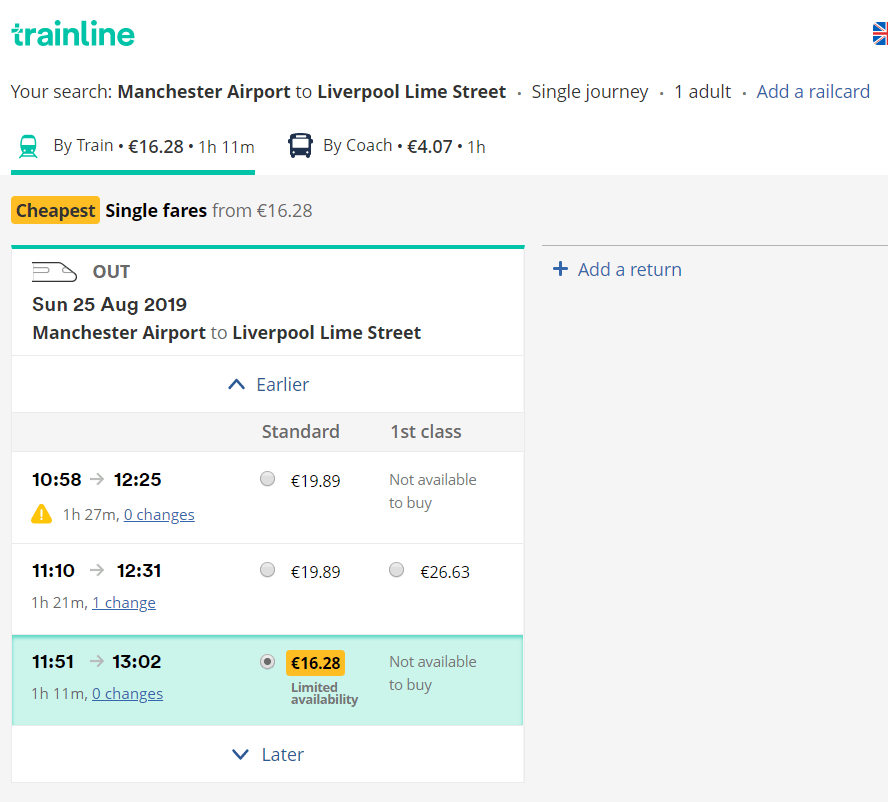Click the UK flag language icon
The height and width of the screenshot is (802, 888).
[x=880, y=33]
